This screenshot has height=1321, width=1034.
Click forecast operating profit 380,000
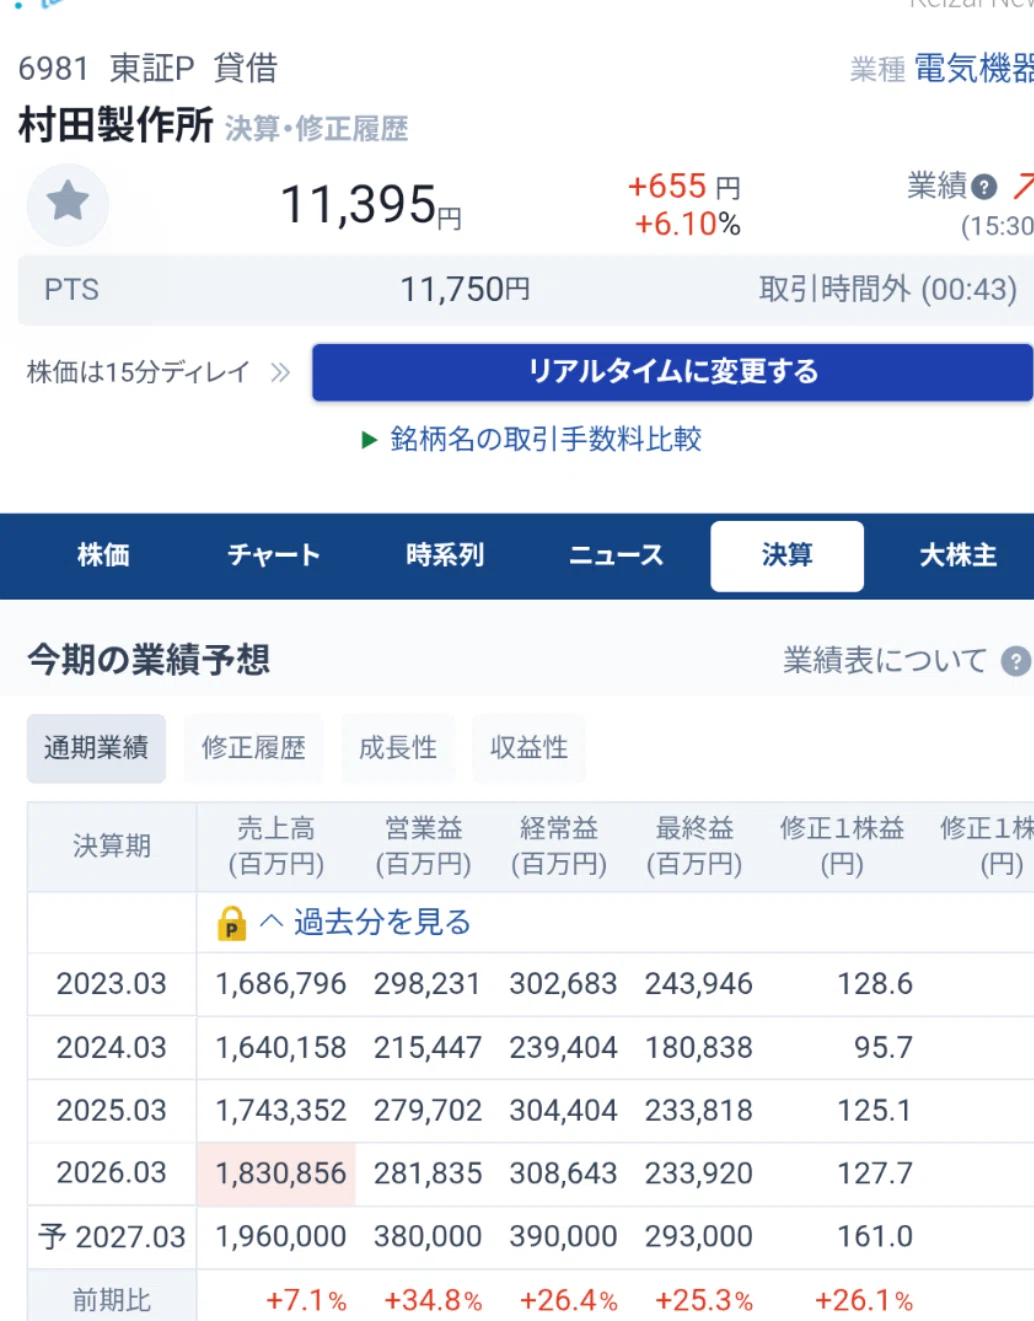(427, 1237)
